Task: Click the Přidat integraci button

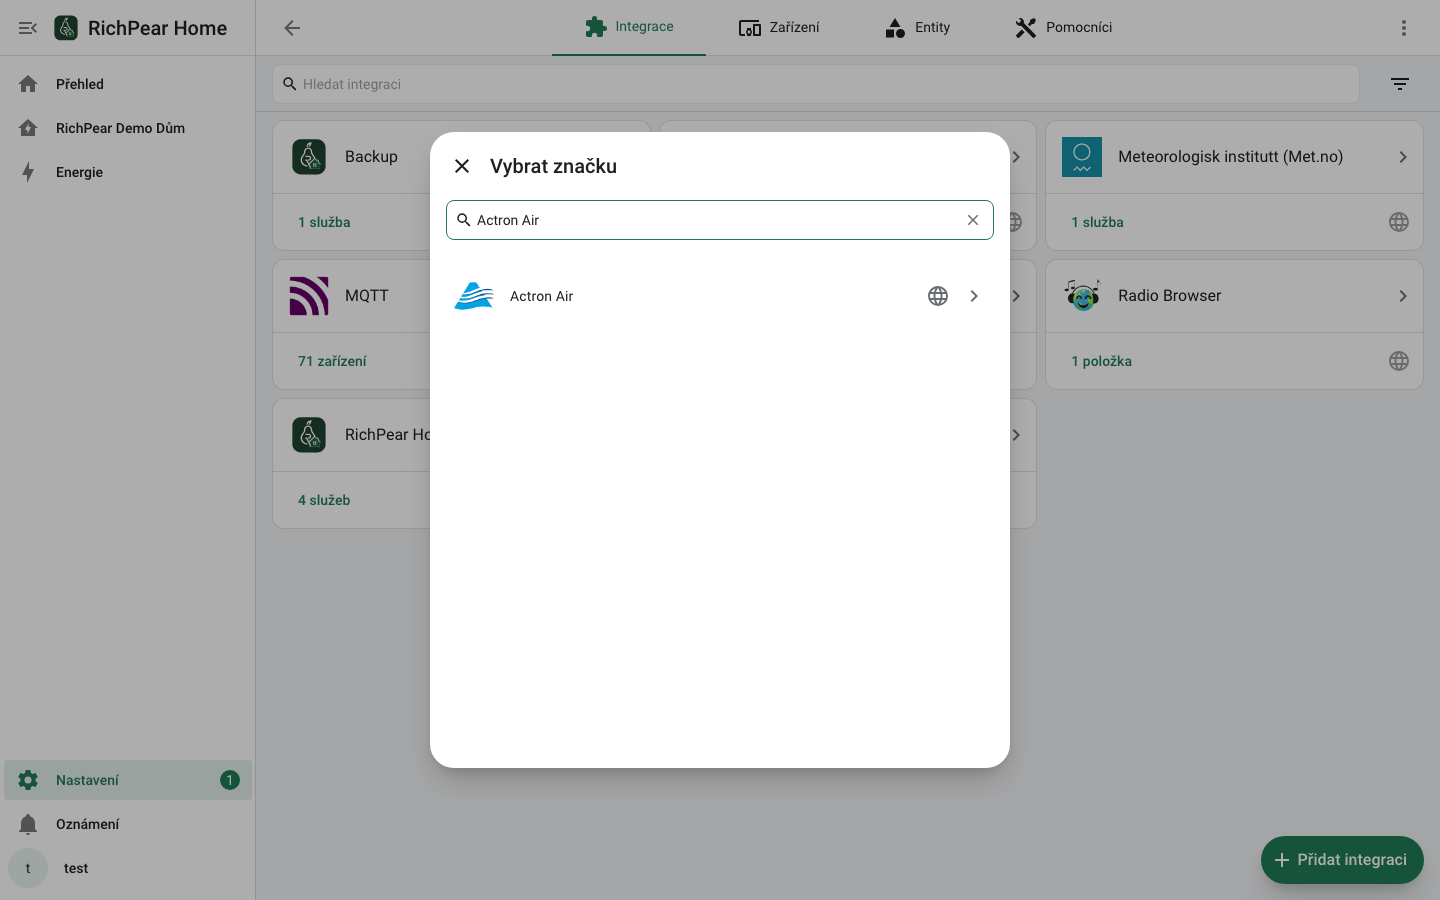Action: tap(1342, 860)
